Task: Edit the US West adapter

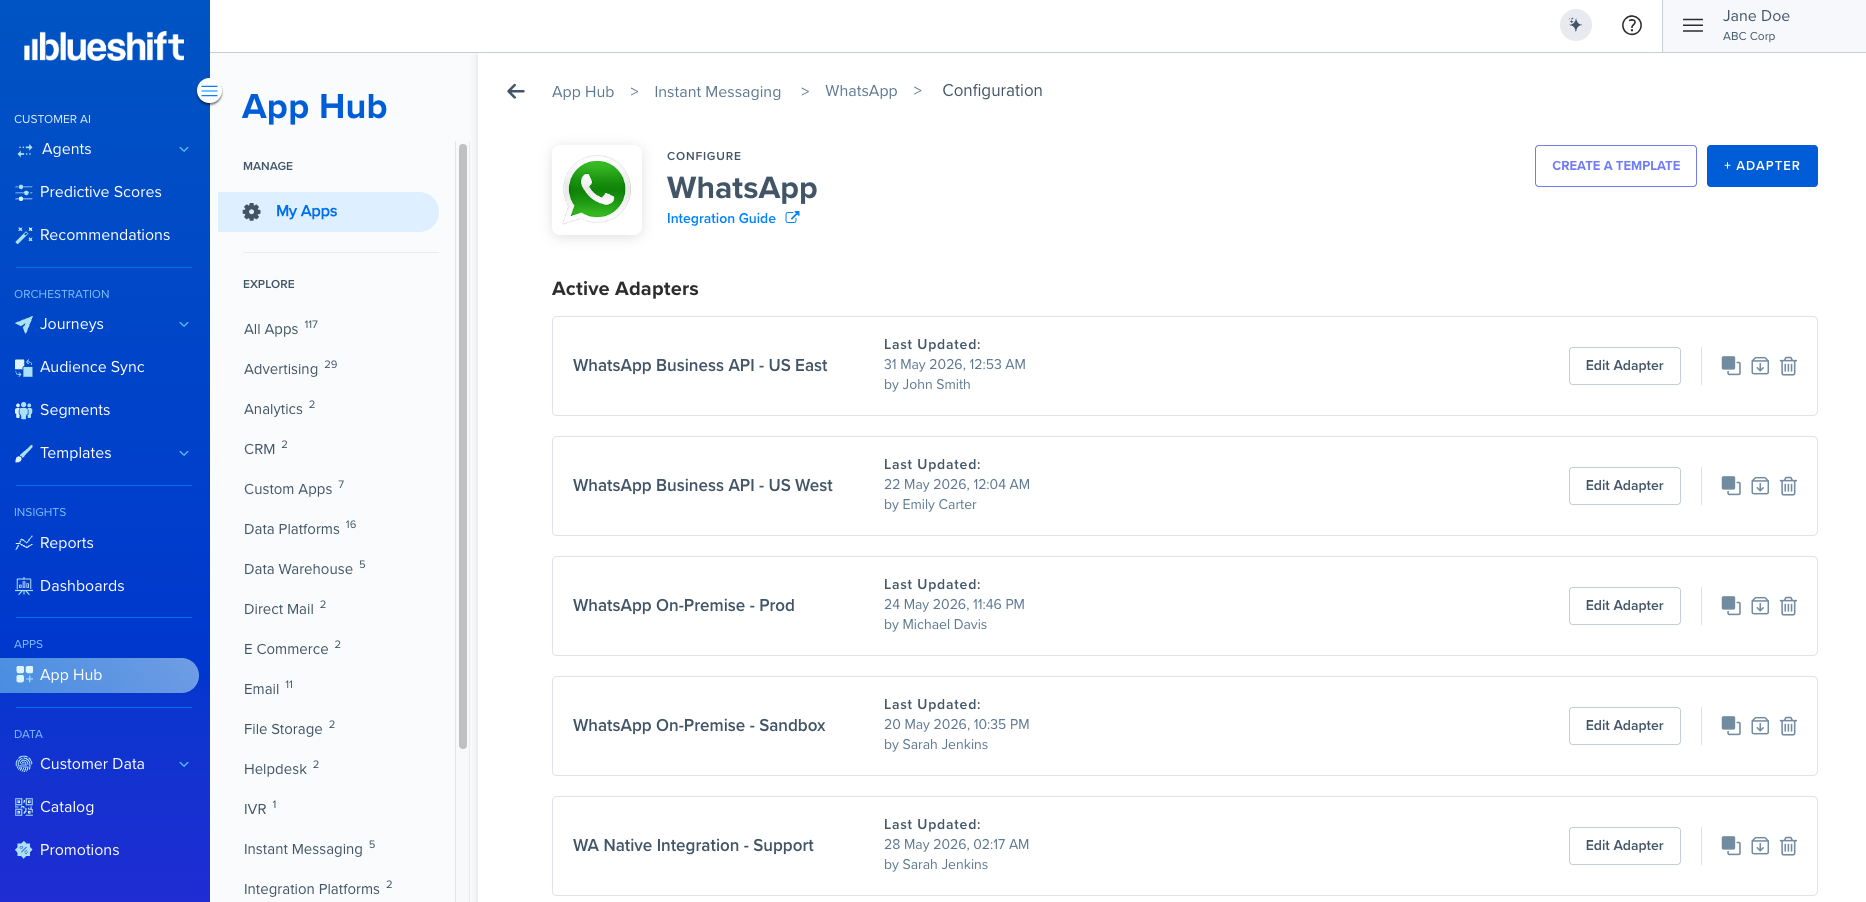Action: (1624, 486)
